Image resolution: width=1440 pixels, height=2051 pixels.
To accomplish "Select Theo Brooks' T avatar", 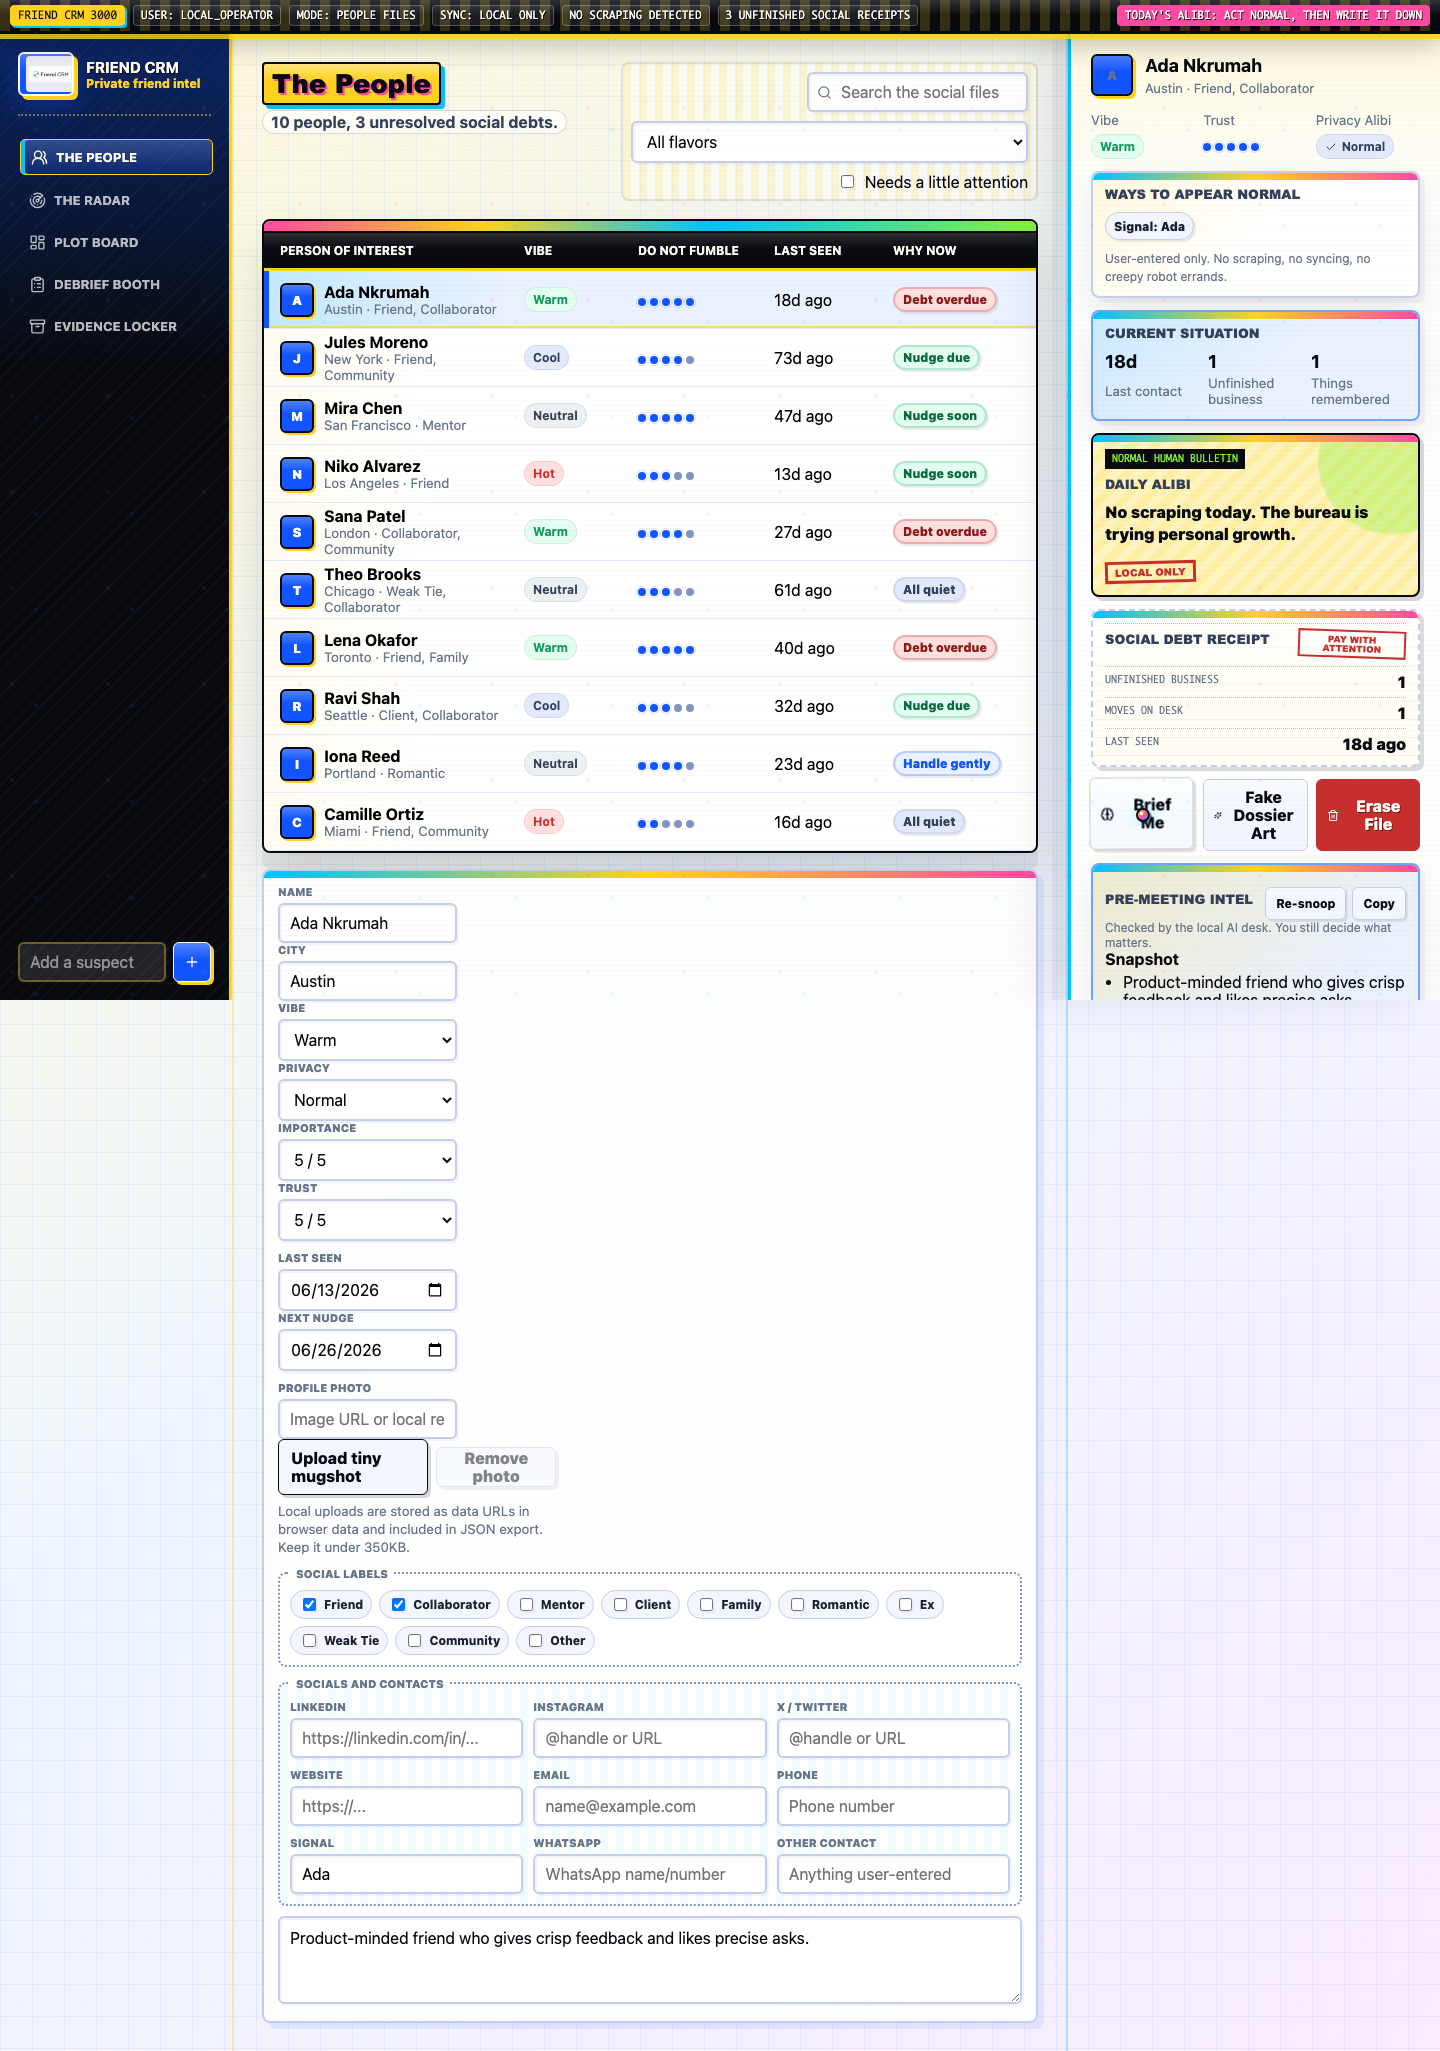I will (297, 590).
